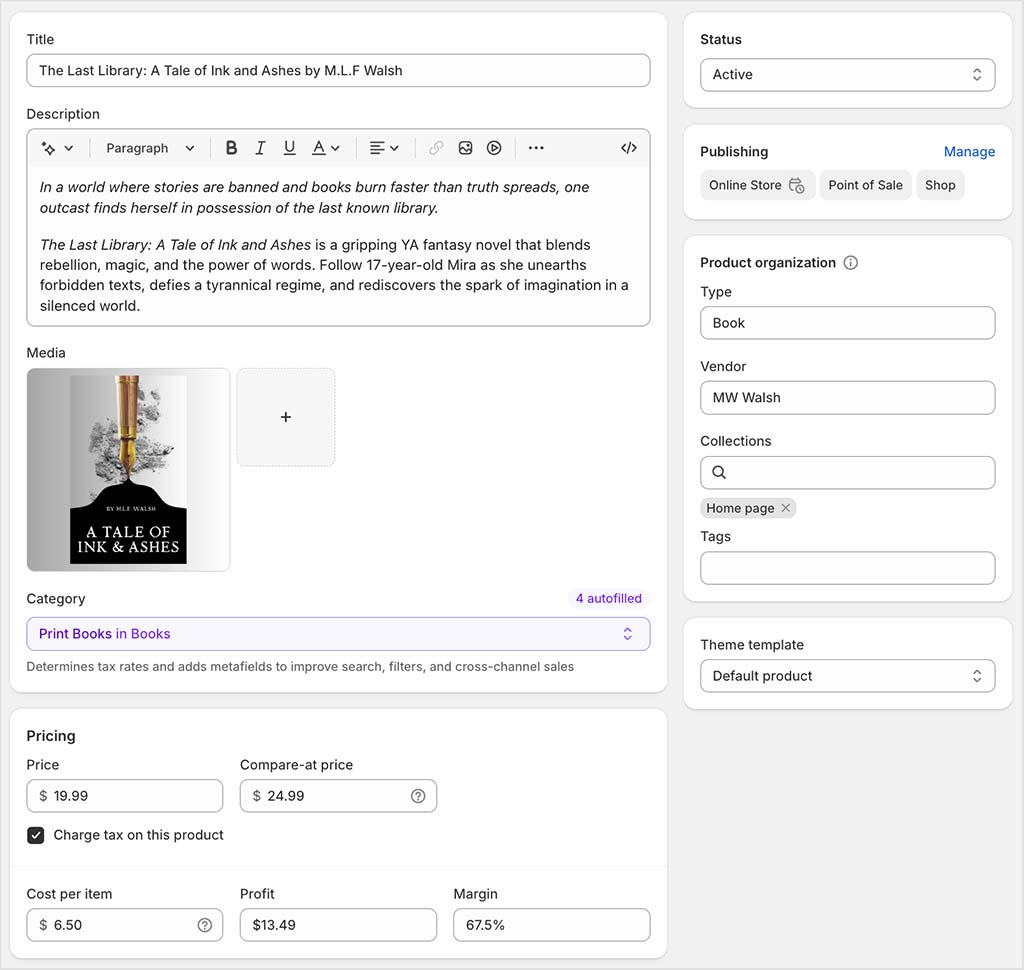Select the book cover media thumbnail

(x=128, y=470)
